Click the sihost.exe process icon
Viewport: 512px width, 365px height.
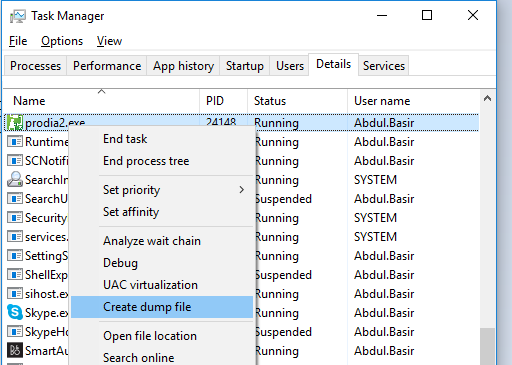[x=15, y=294]
